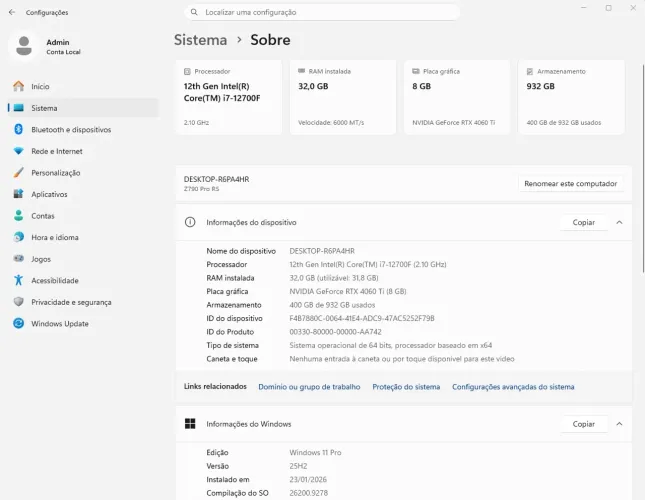Open Domínio ou grupo de trabalho link
Viewport: 645px width, 500px height.
coord(309,387)
